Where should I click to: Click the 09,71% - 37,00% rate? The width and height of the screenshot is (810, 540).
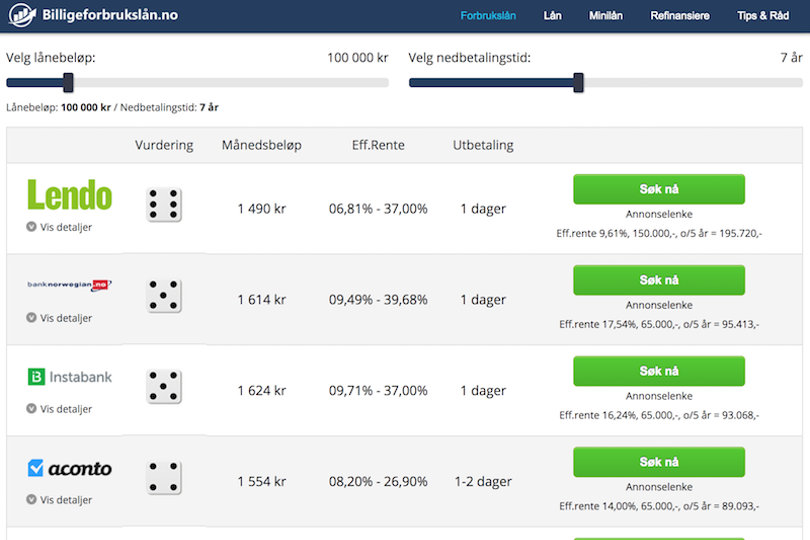378,391
